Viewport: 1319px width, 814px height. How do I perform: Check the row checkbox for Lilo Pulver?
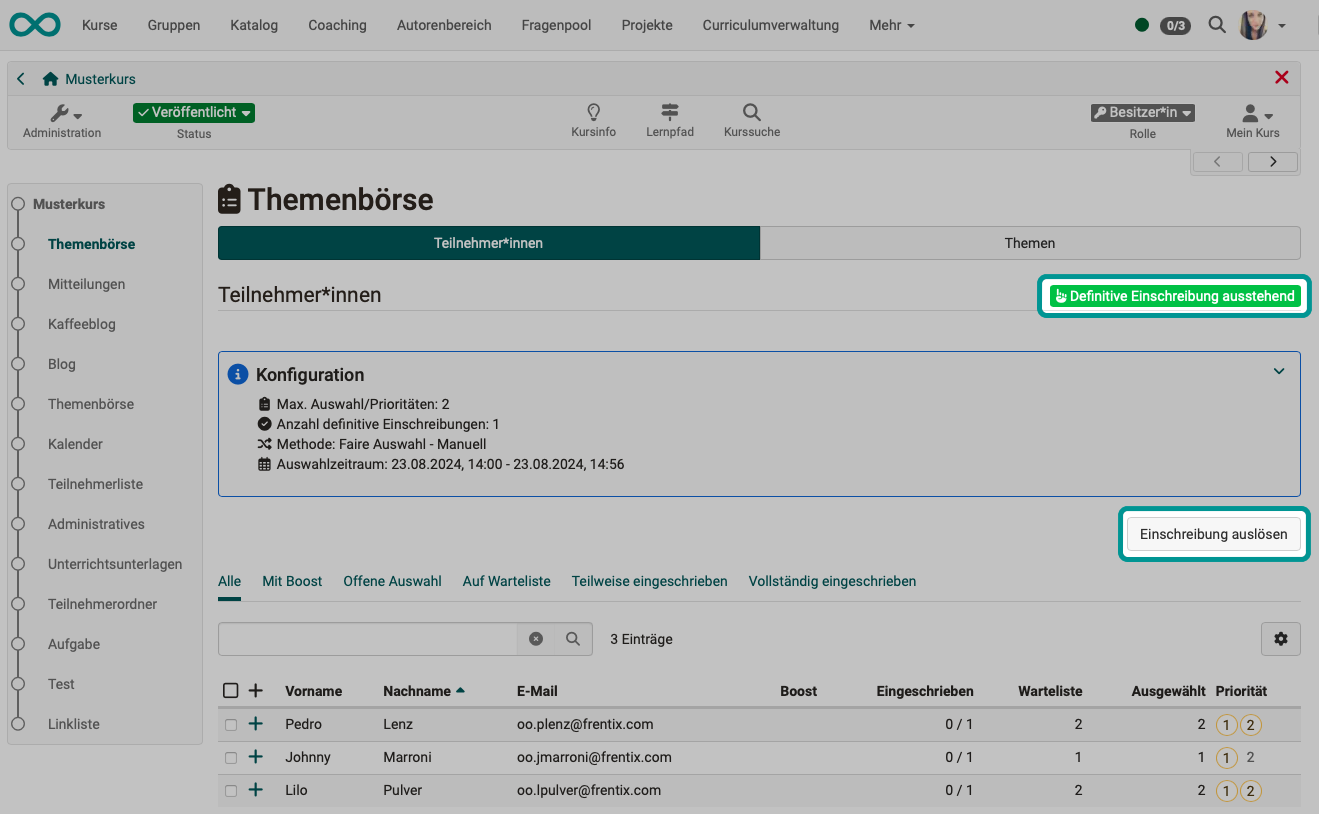click(231, 790)
